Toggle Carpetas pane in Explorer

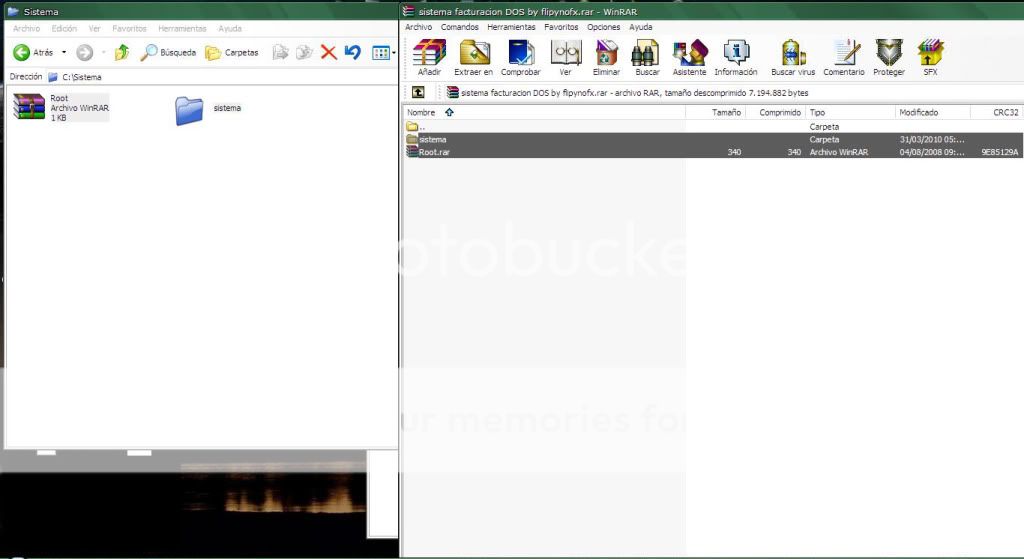232,52
